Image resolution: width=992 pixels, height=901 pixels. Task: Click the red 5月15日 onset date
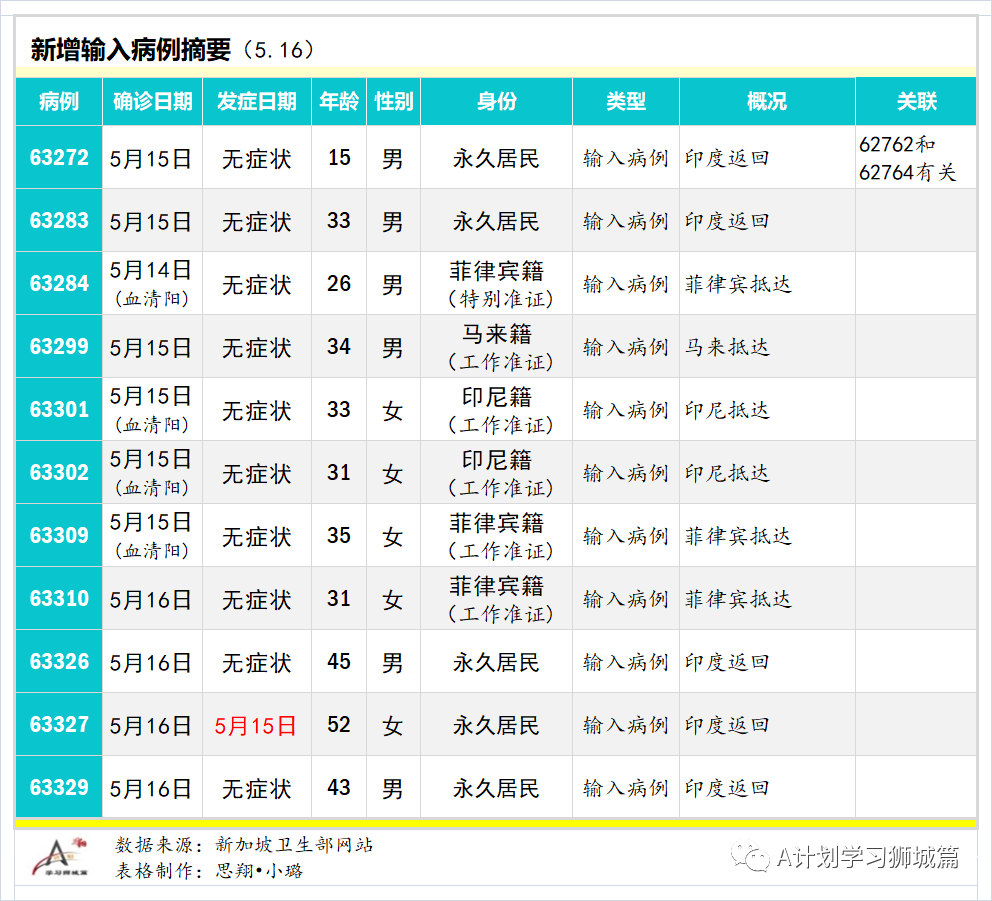pos(256,726)
